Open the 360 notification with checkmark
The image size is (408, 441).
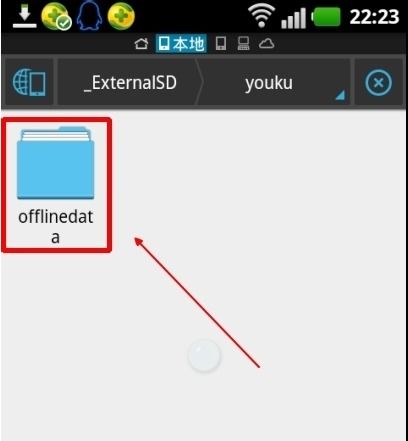coord(56,17)
